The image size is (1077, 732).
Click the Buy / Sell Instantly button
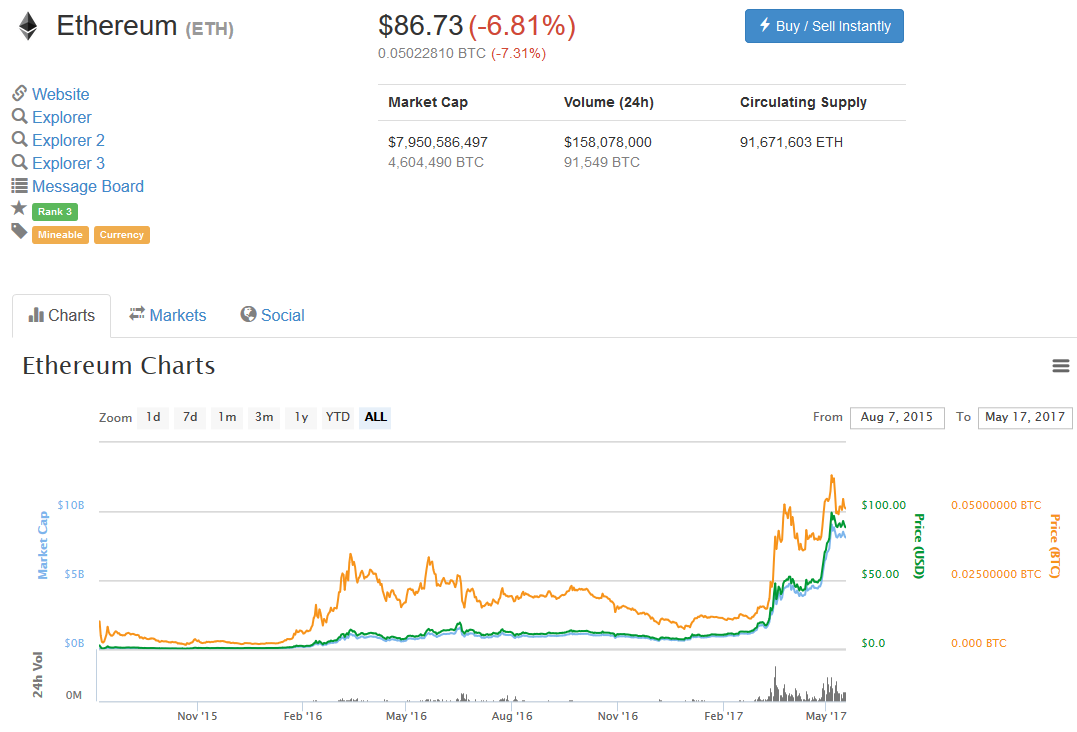coord(824,26)
